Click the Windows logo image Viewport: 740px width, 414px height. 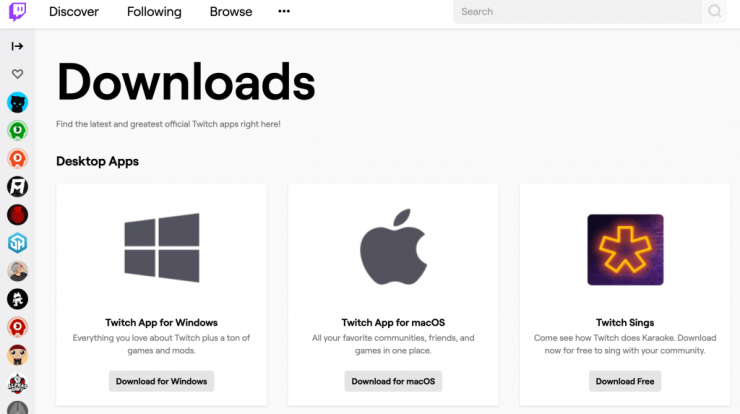162,248
